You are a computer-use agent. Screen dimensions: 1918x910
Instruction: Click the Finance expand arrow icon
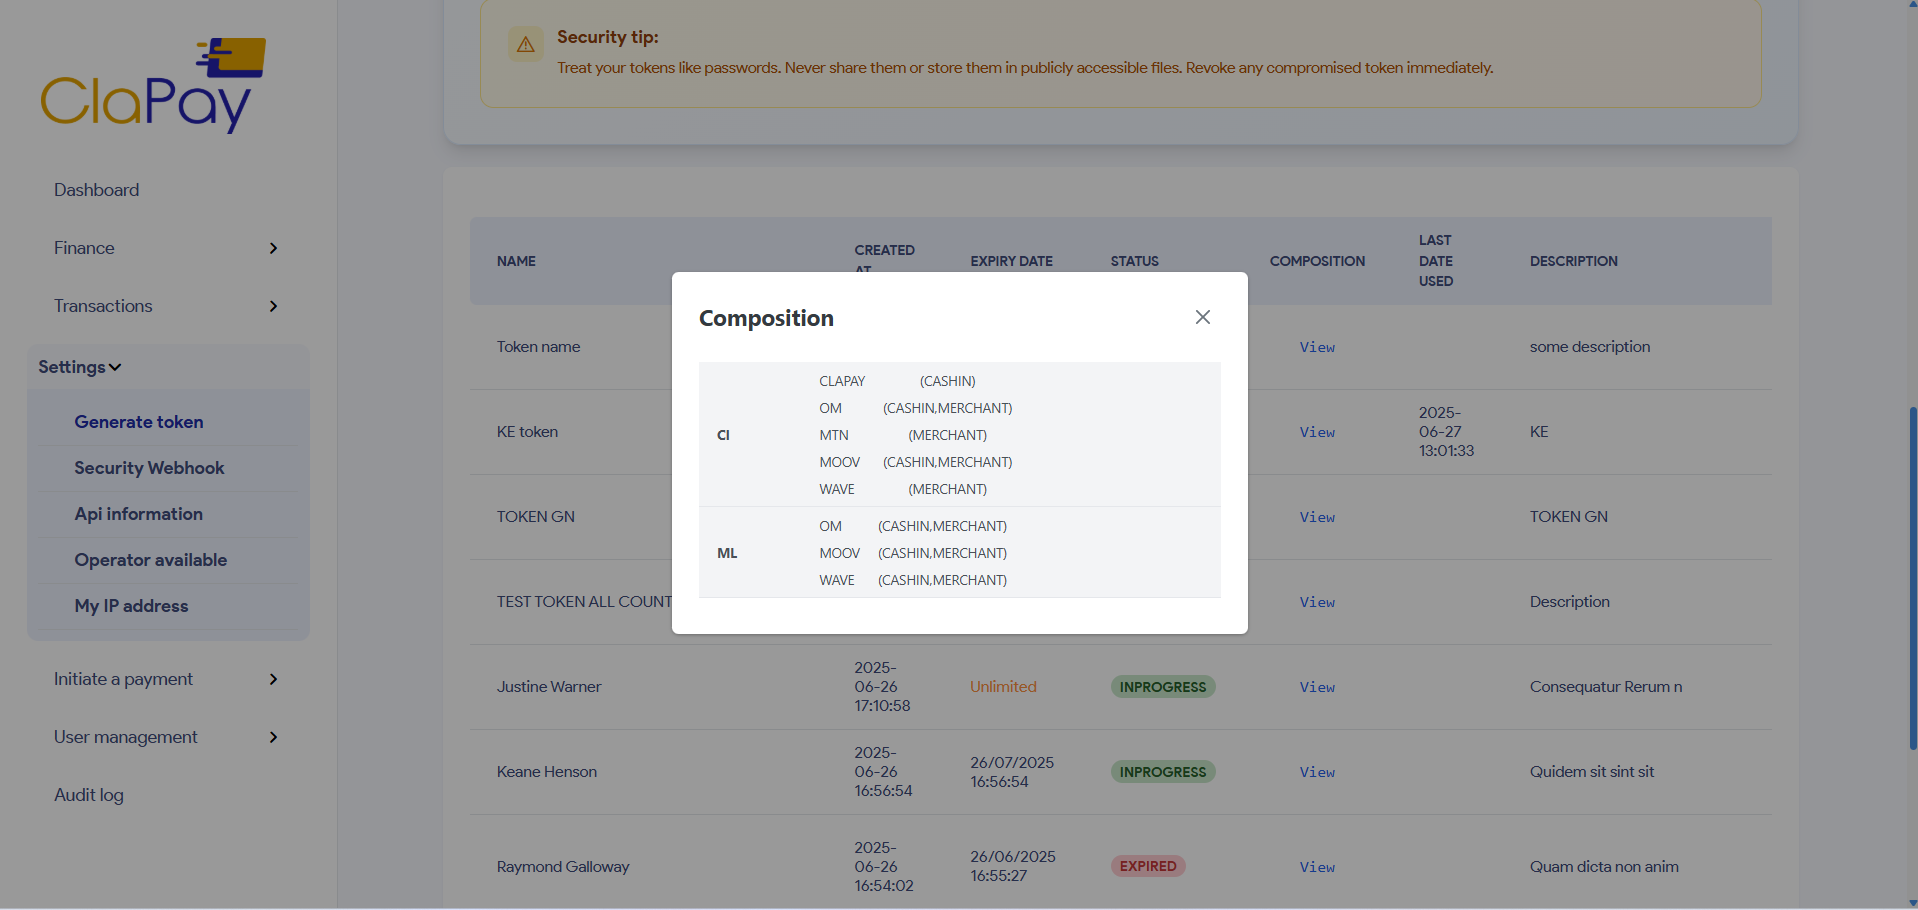pos(273,248)
